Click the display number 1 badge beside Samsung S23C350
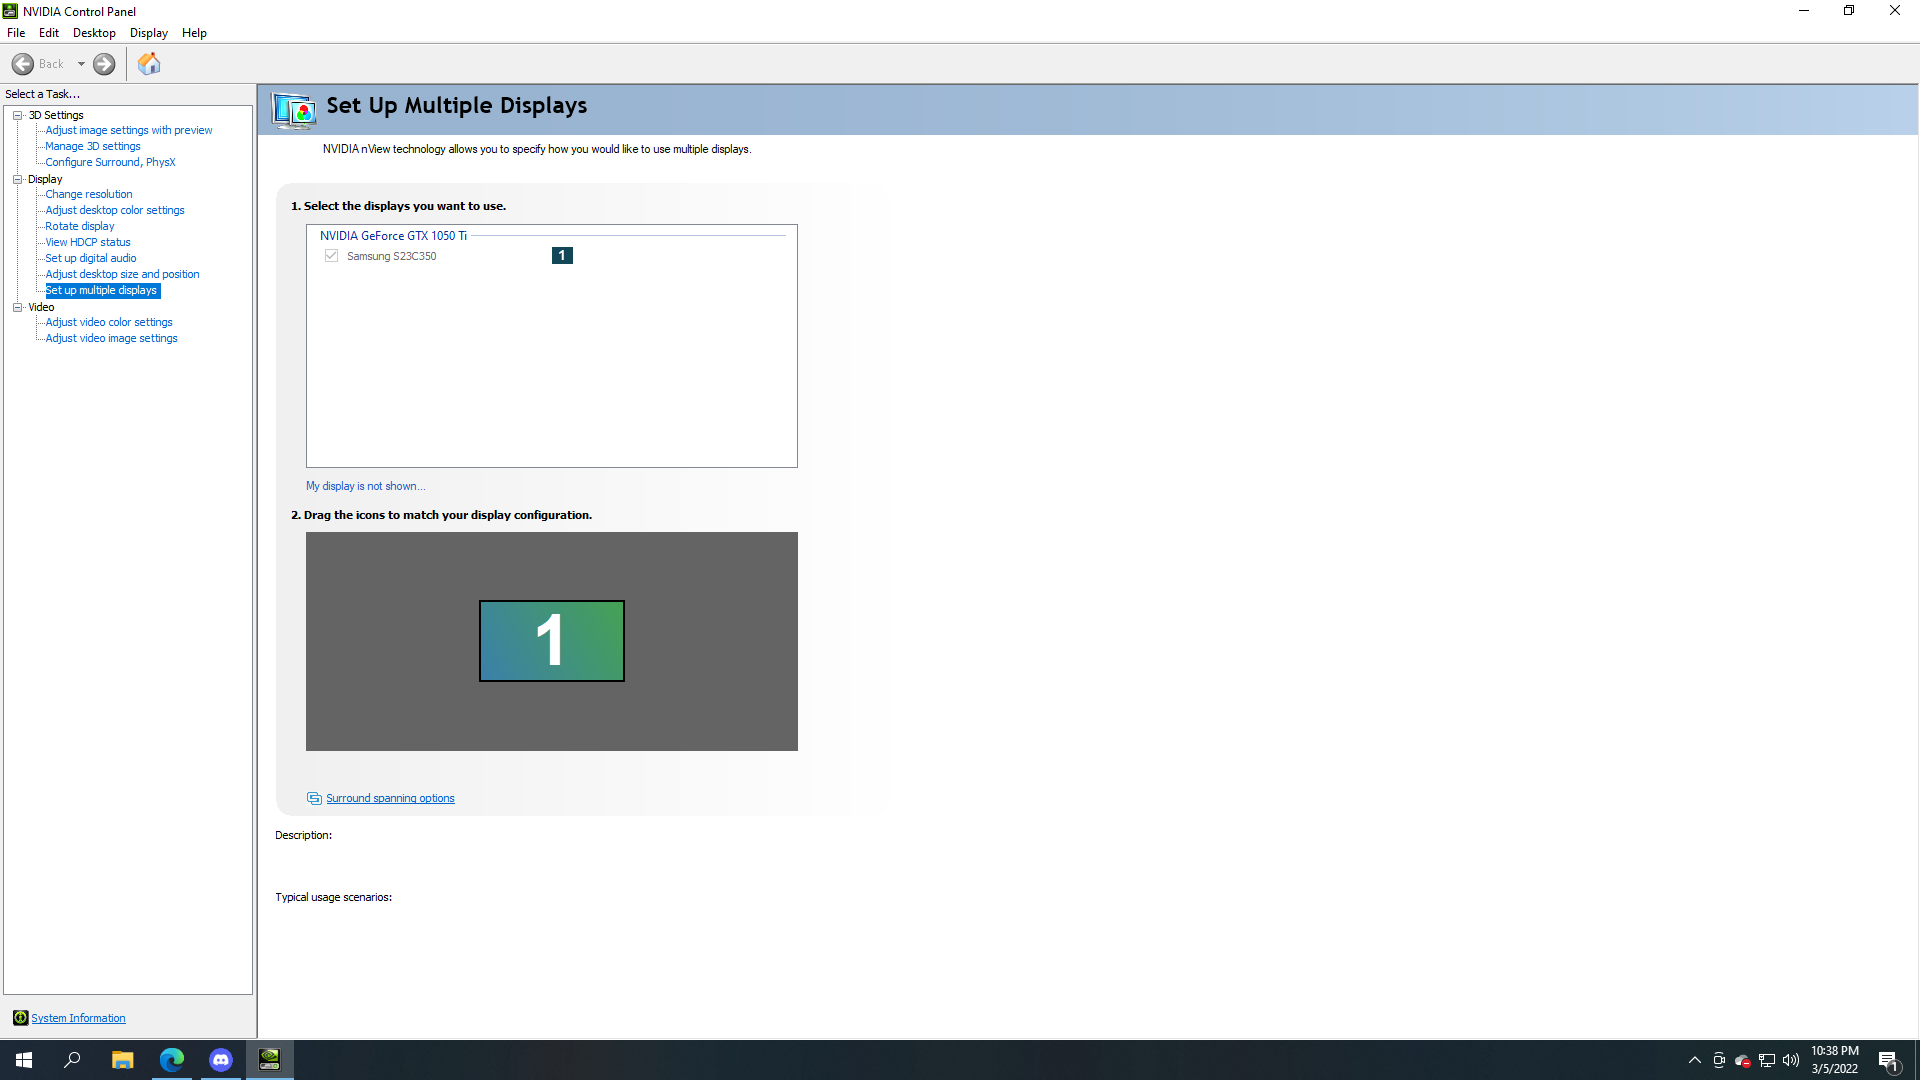This screenshot has height=1080, width=1920. (562, 256)
